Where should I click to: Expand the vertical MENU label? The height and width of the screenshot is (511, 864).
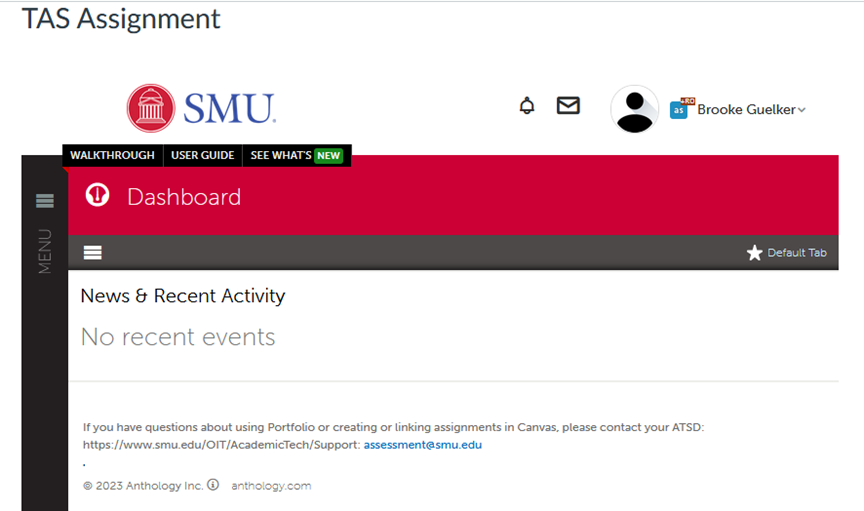coord(45,251)
